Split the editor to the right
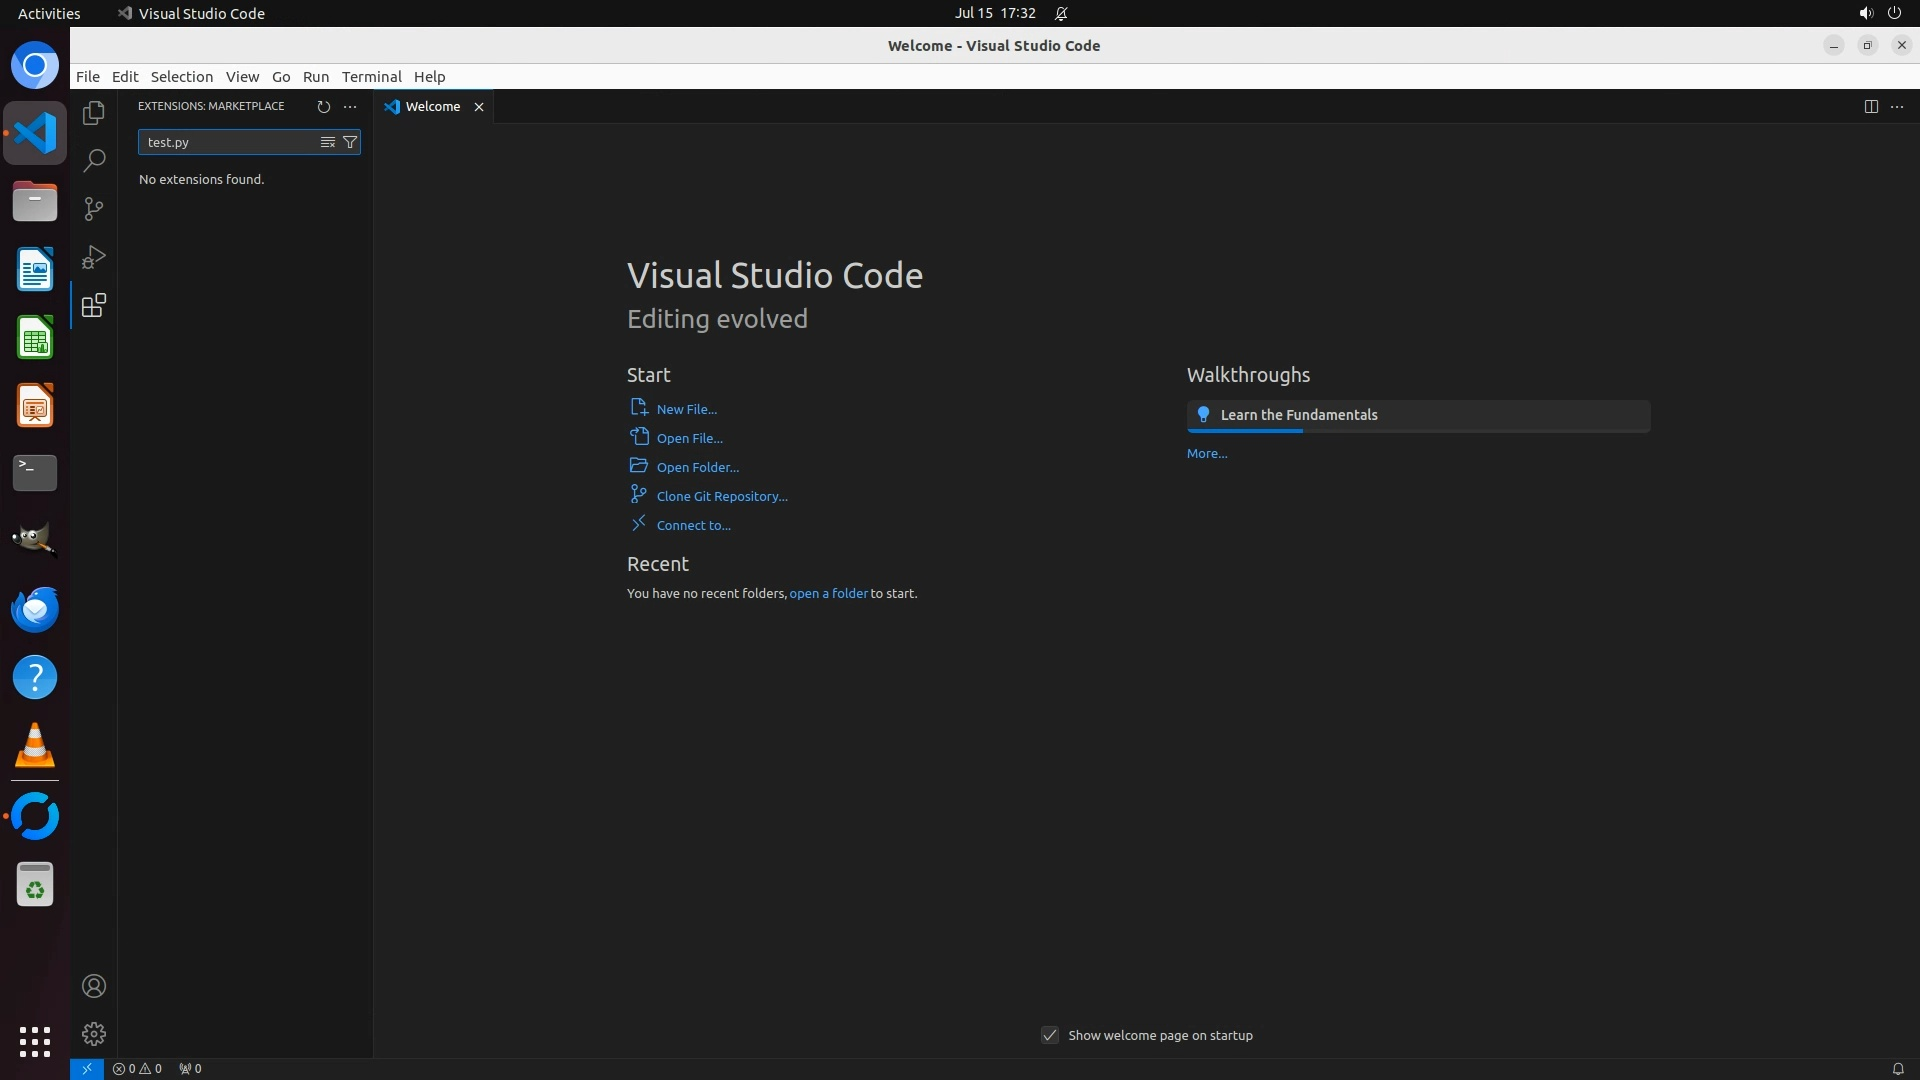This screenshot has width=1920, height=1080. pyautogui.click(x=1870, y=106)
